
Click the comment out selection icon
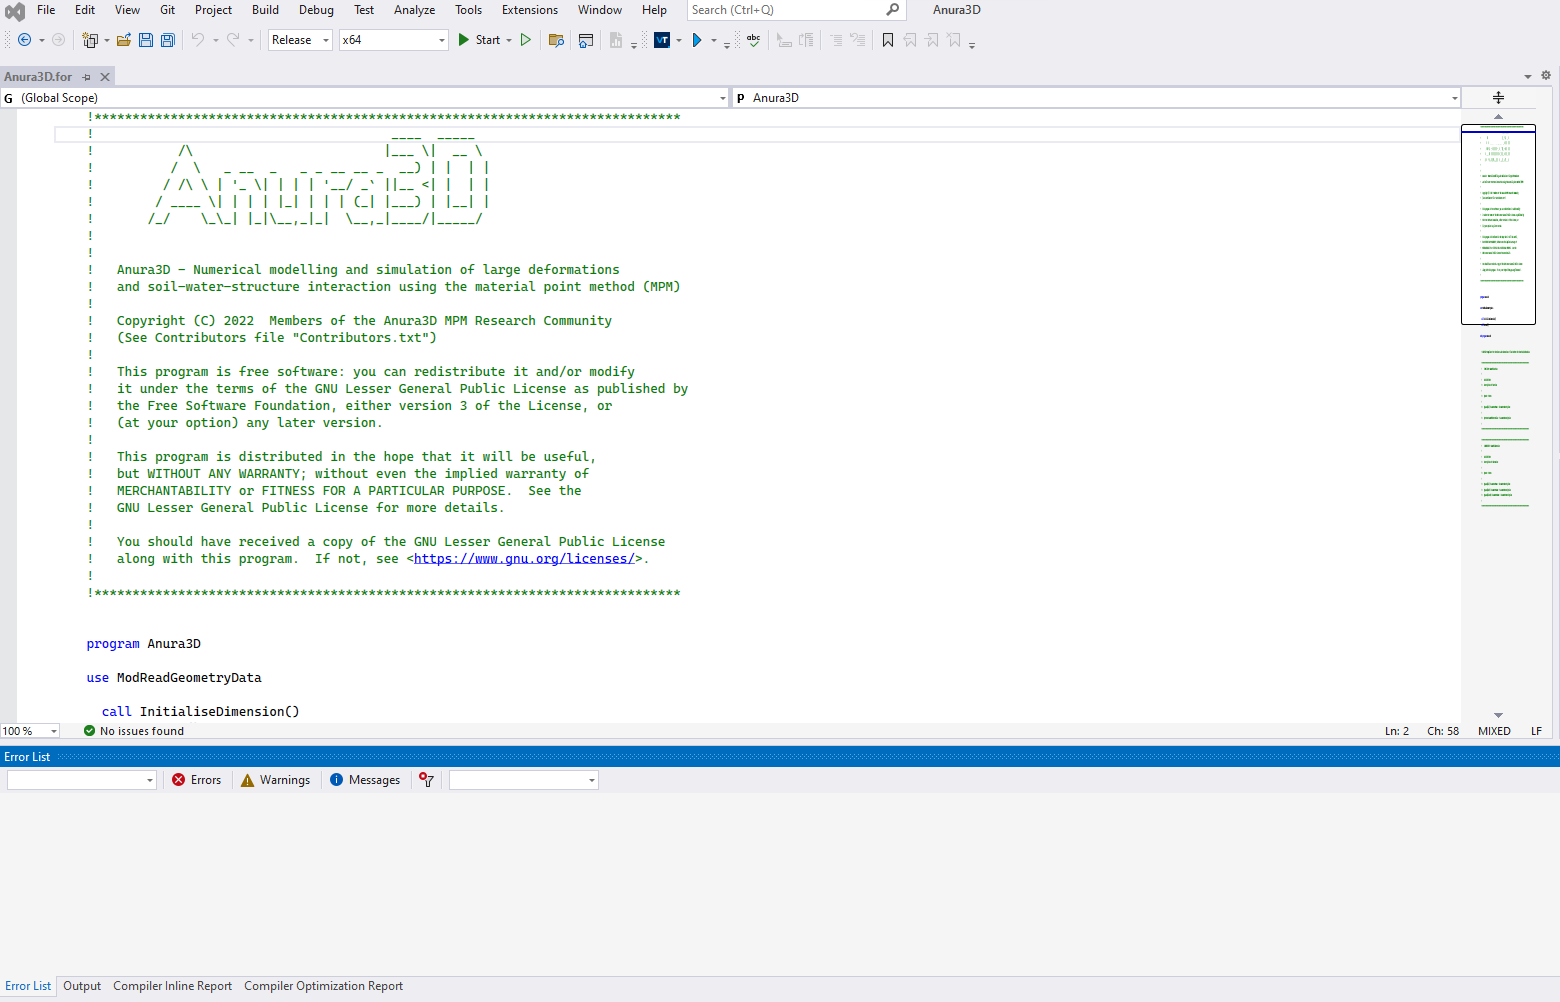point(836,40)
